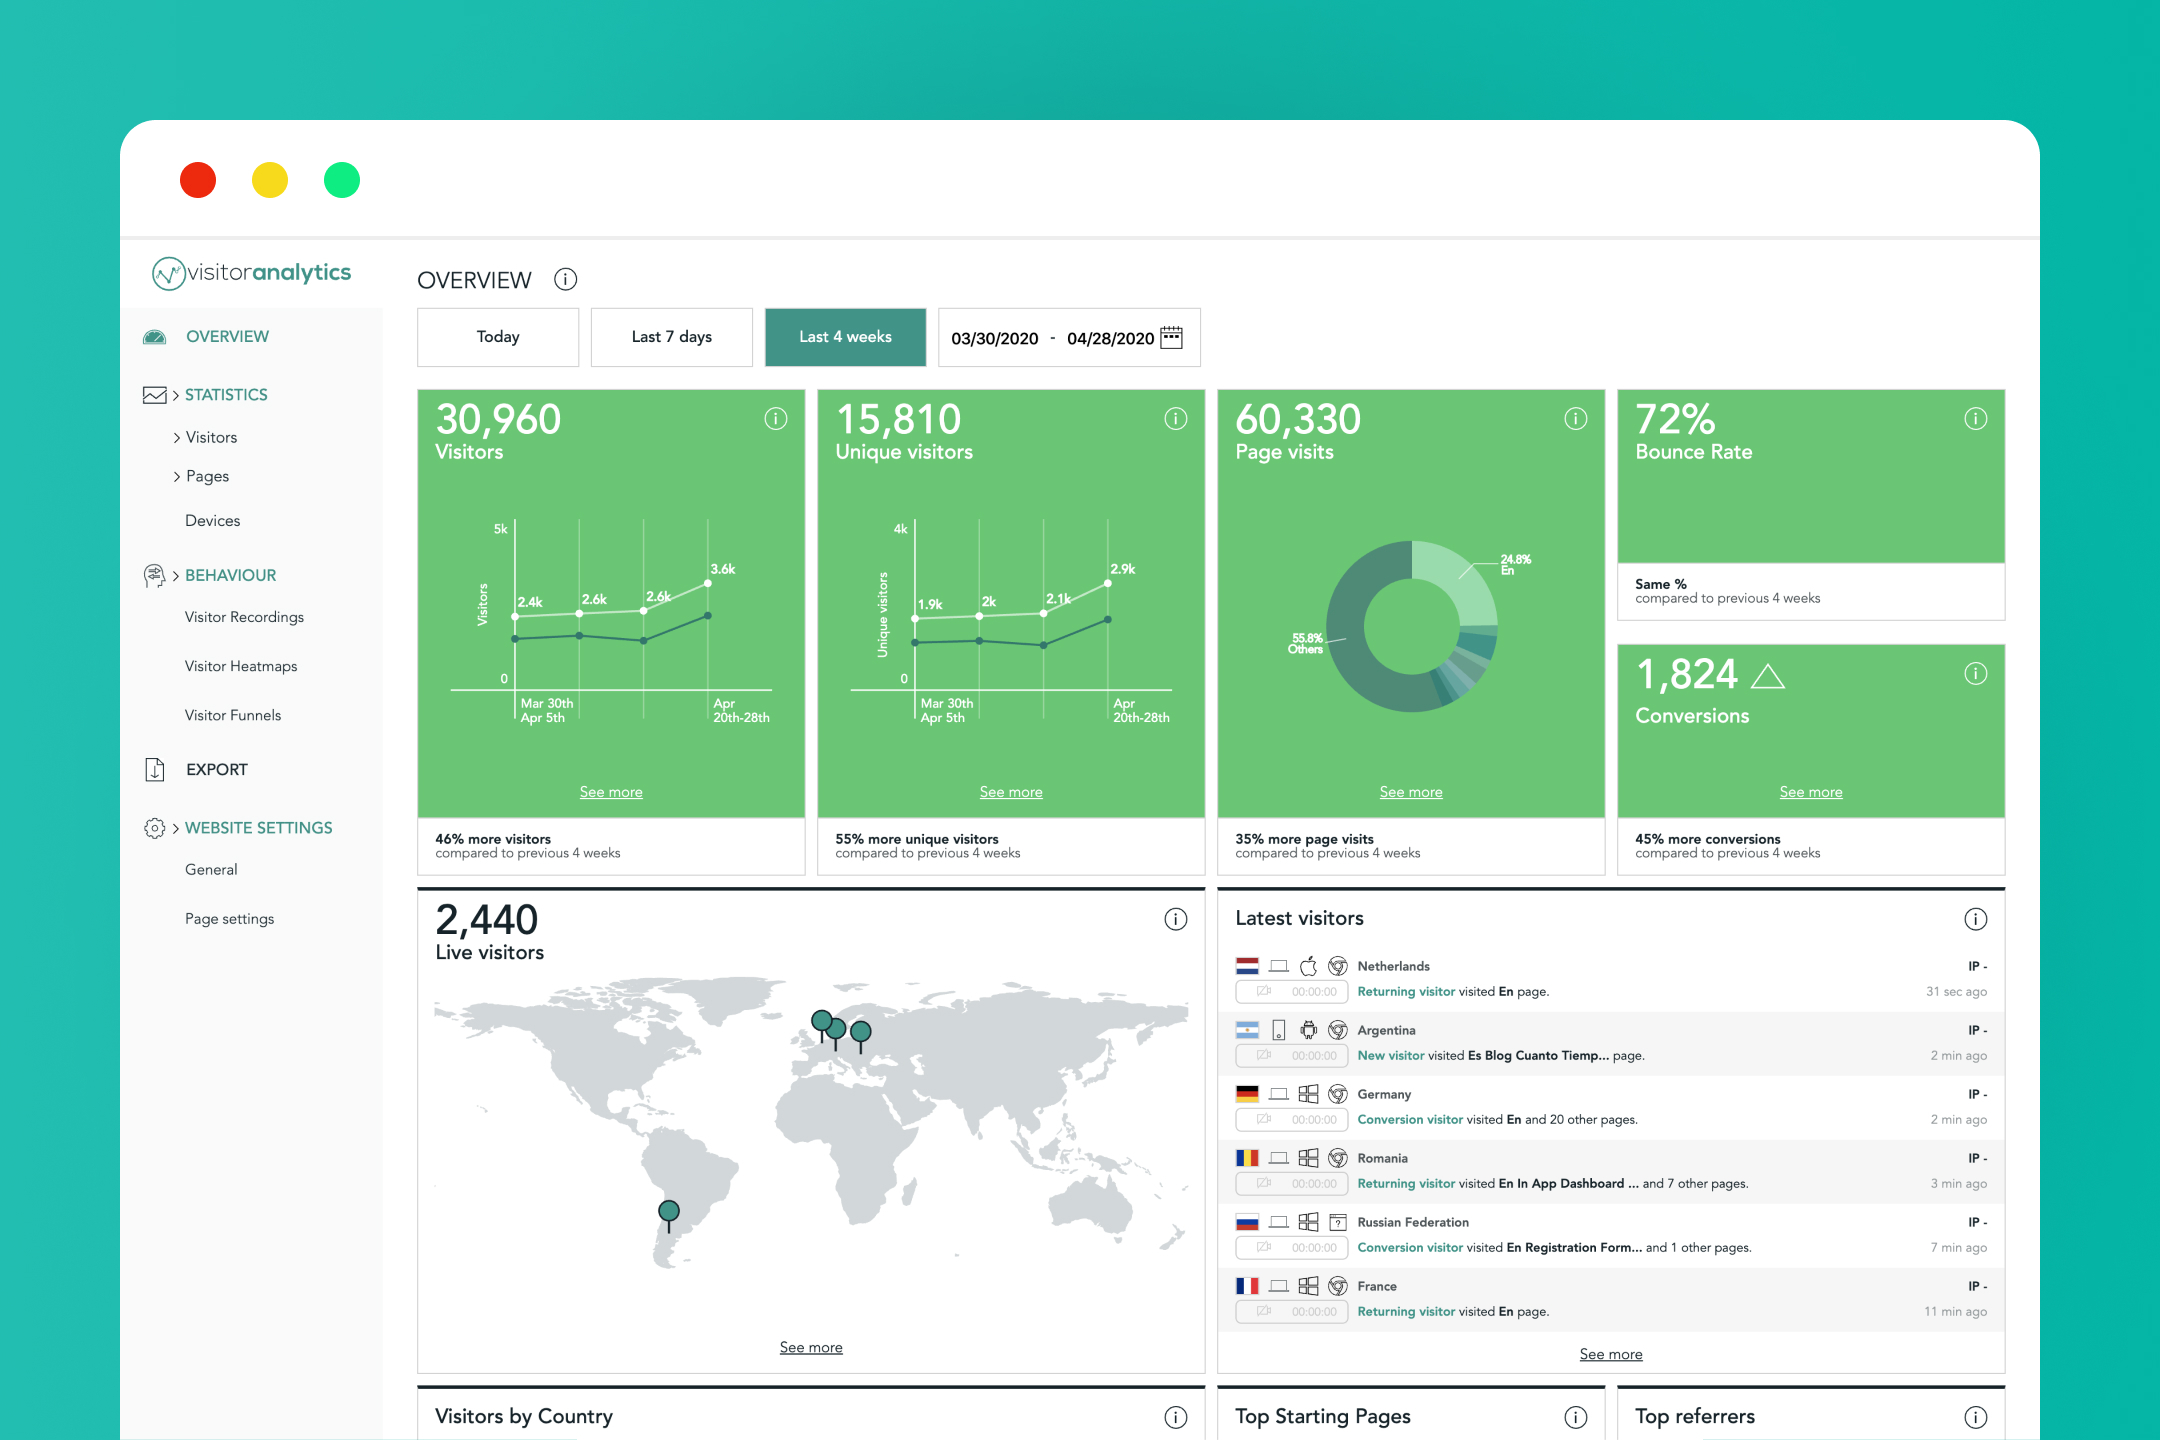Image resolution: width=2160 pixels, height=1440 pixels.
Task: Switch to the Today tab
Action: (497, 337)
